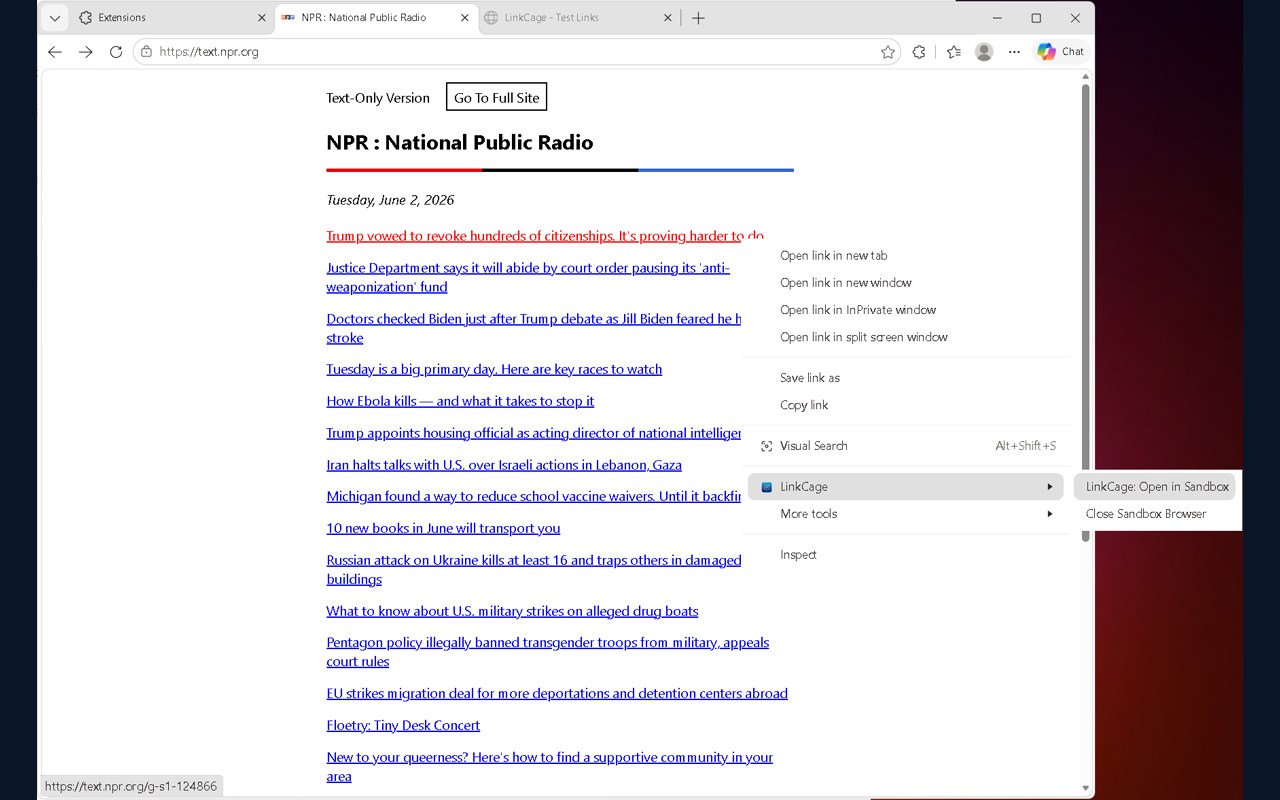
Task: Open Settings and more ellipsis menu
Action: click(x=1014, y=52)
